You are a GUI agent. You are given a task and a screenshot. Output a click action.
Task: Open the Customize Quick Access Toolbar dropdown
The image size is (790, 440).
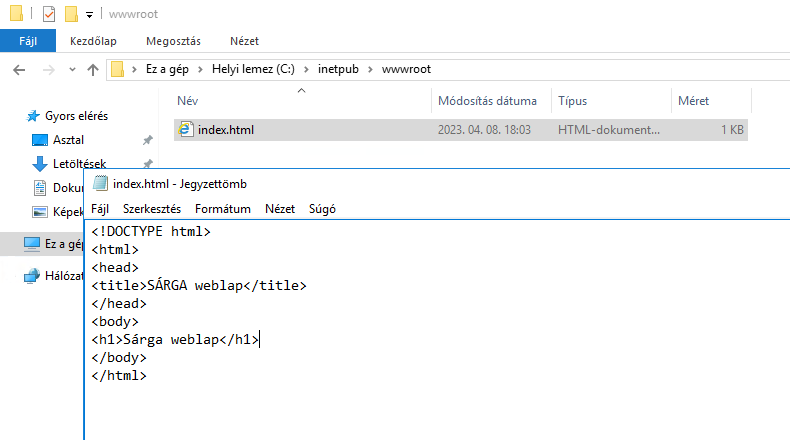[x=89, y=15]
